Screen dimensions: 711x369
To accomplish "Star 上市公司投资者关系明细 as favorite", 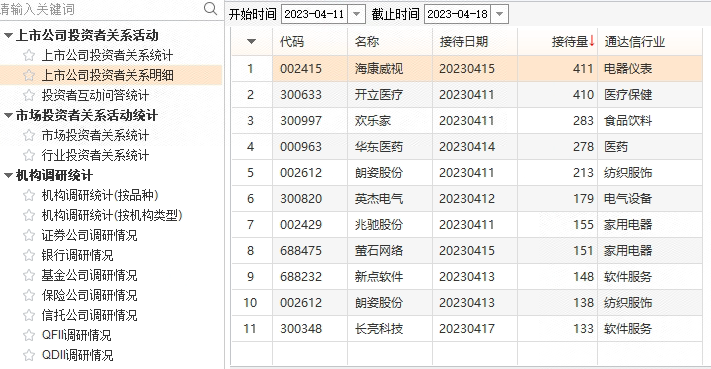I will 29,75.
